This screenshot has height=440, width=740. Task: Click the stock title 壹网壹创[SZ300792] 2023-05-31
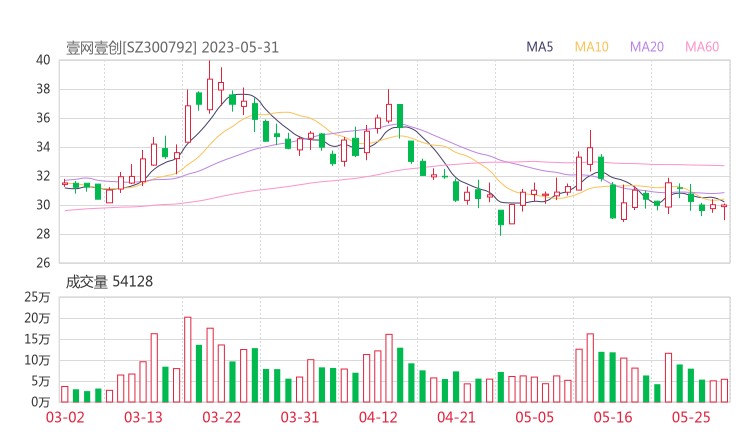[x=172, y=48]
